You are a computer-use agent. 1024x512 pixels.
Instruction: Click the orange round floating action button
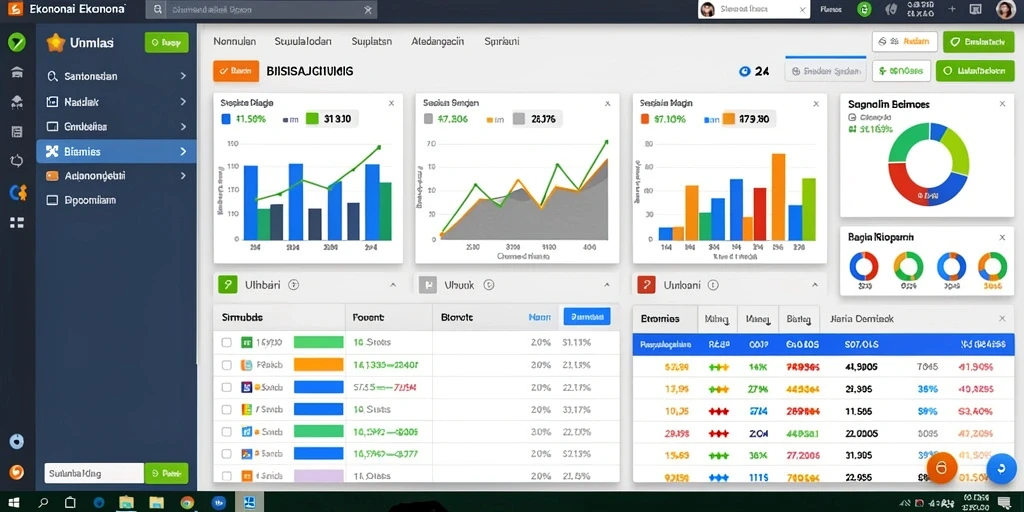[x=942, y=468]
